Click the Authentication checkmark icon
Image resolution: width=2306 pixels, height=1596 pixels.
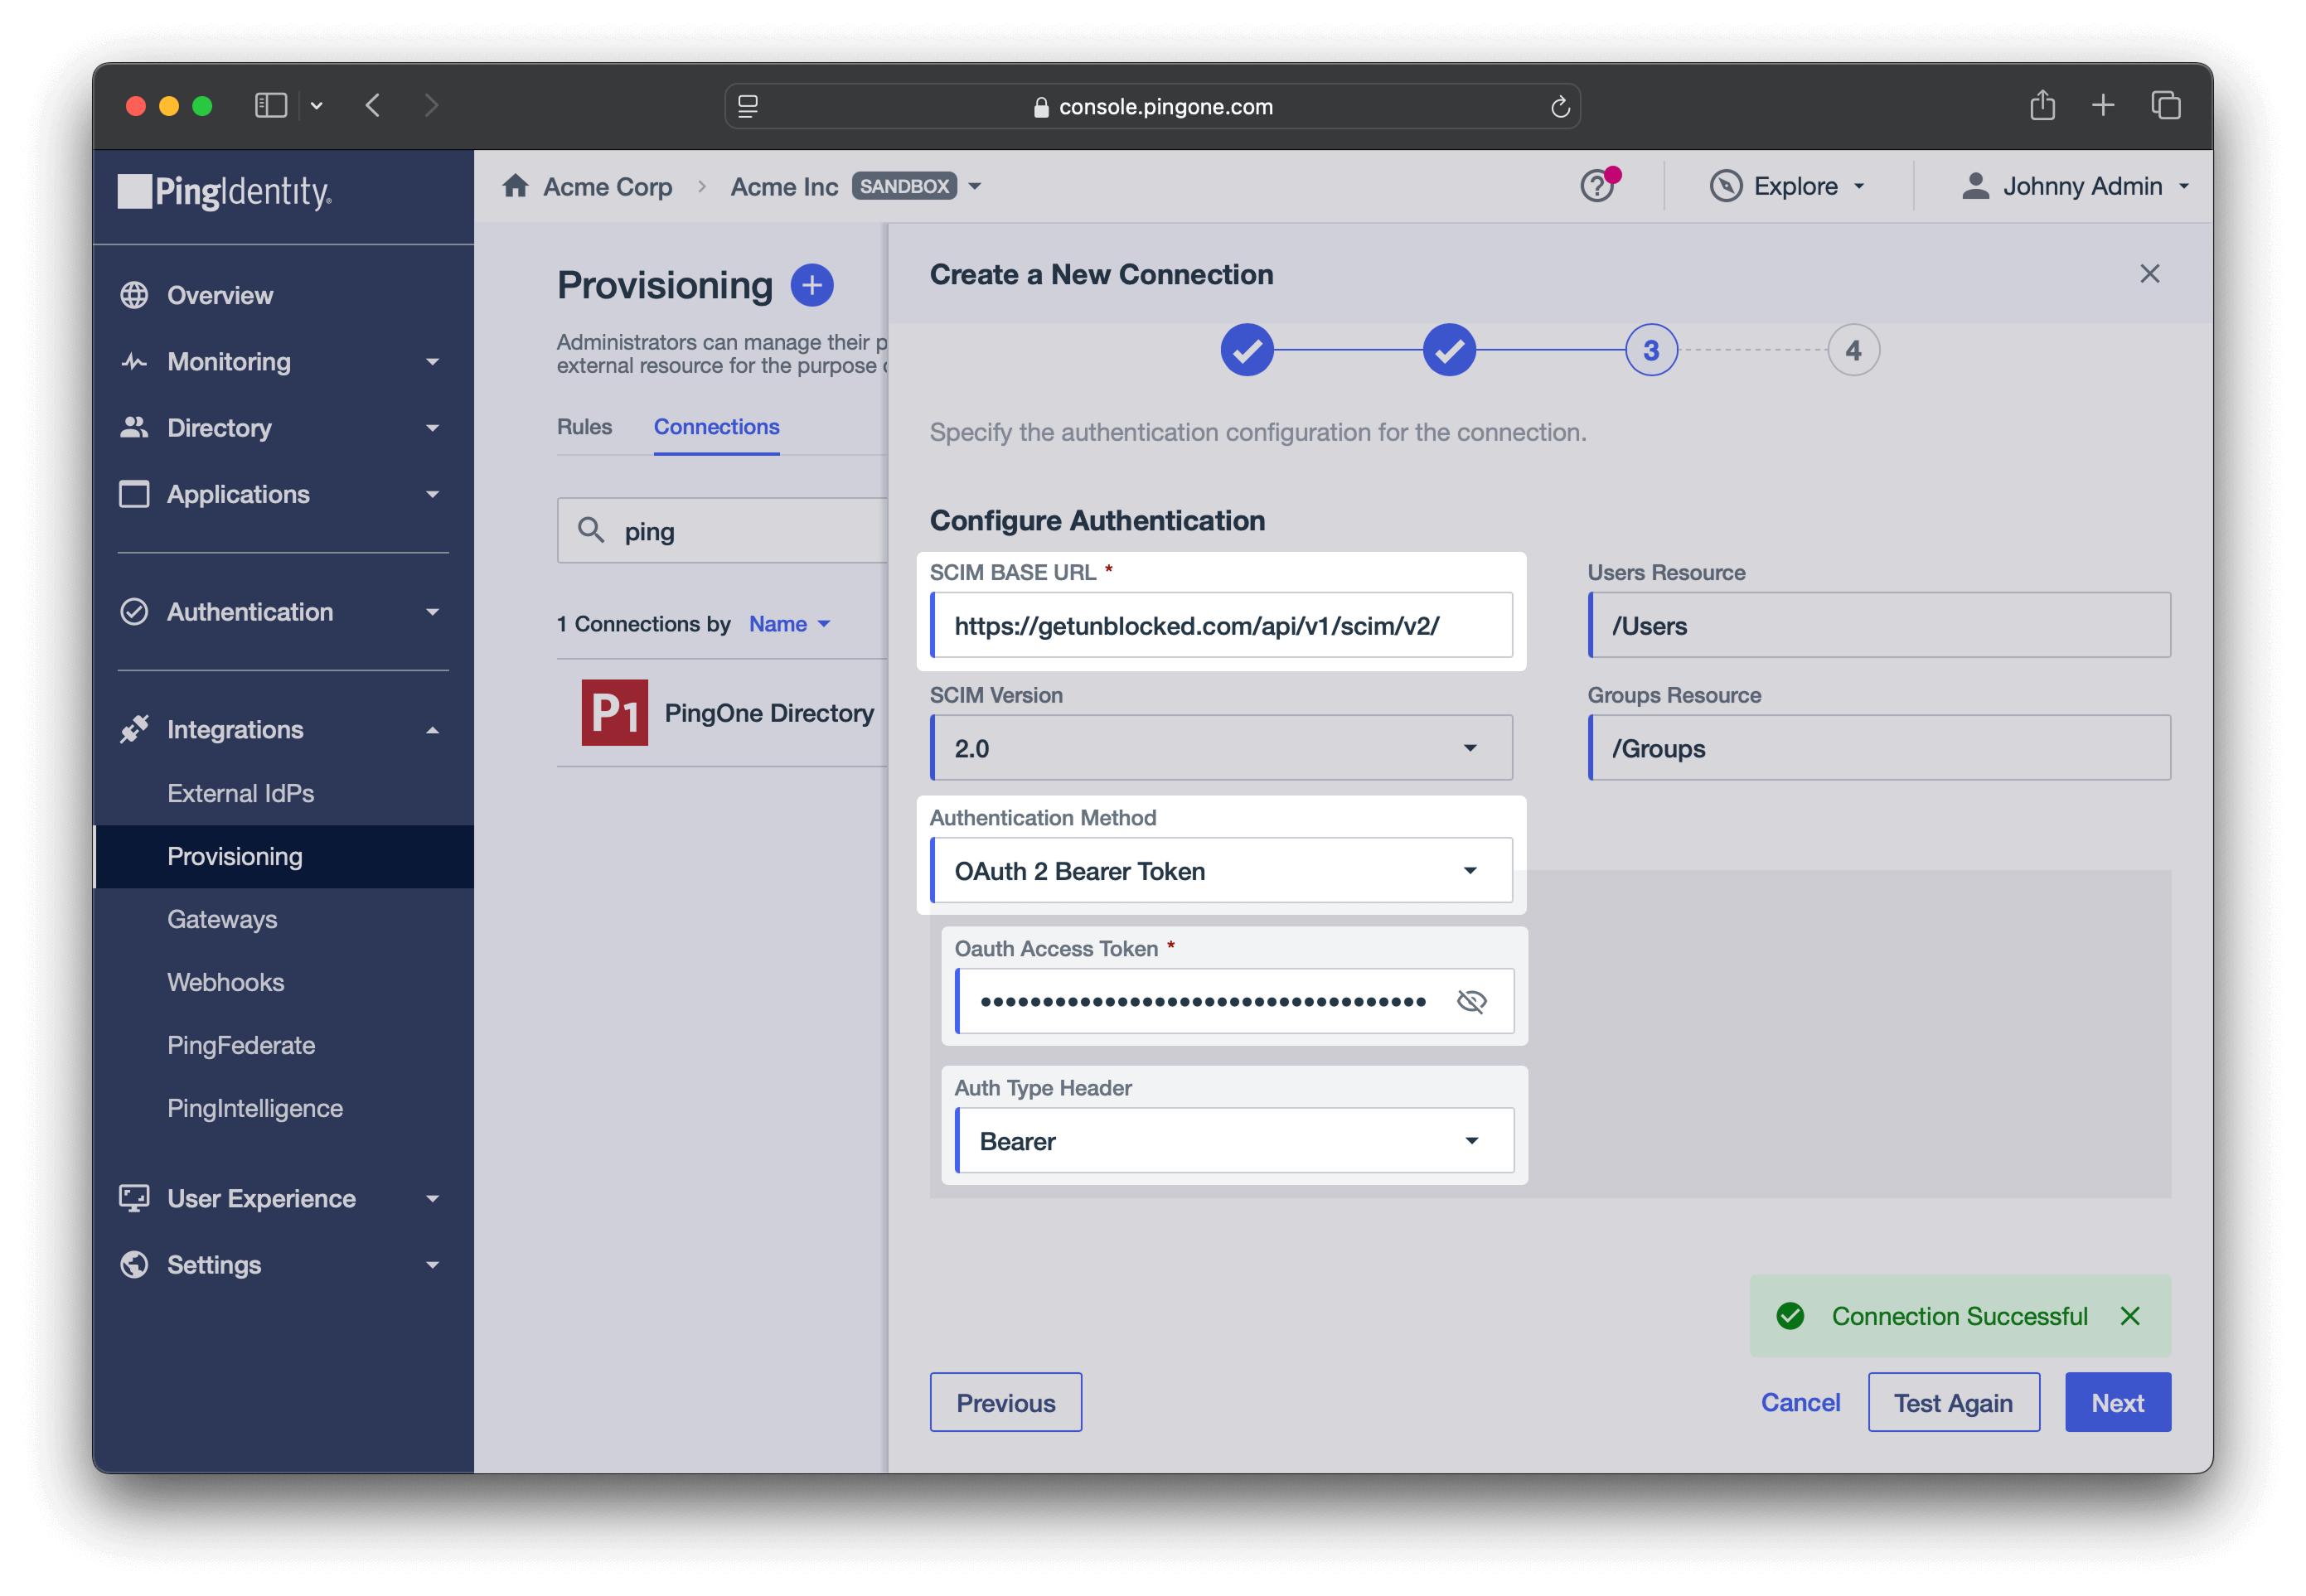tap(134, 612)
